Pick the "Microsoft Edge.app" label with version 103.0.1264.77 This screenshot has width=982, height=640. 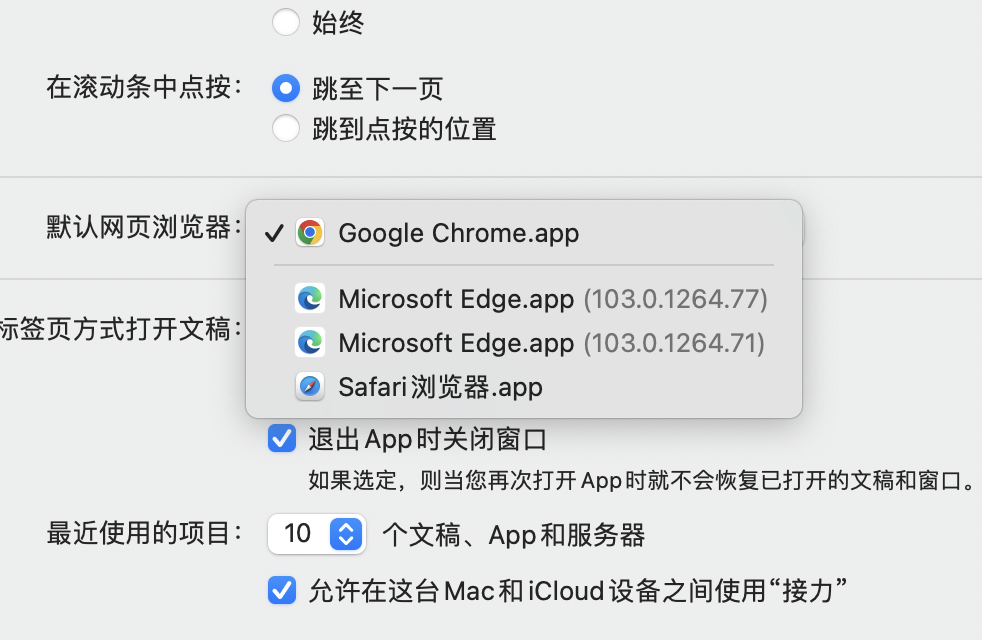tap(456, 298)
